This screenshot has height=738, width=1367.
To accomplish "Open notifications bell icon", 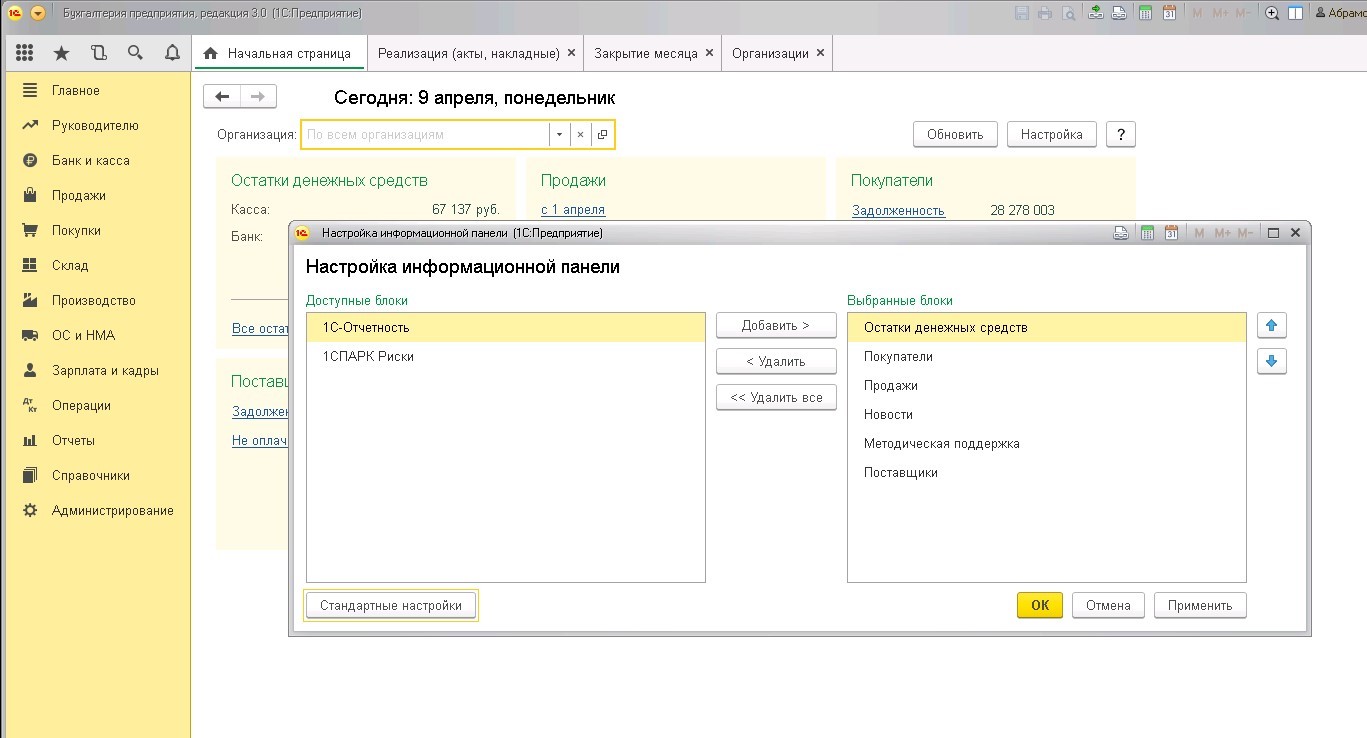I will pos(171,53).
